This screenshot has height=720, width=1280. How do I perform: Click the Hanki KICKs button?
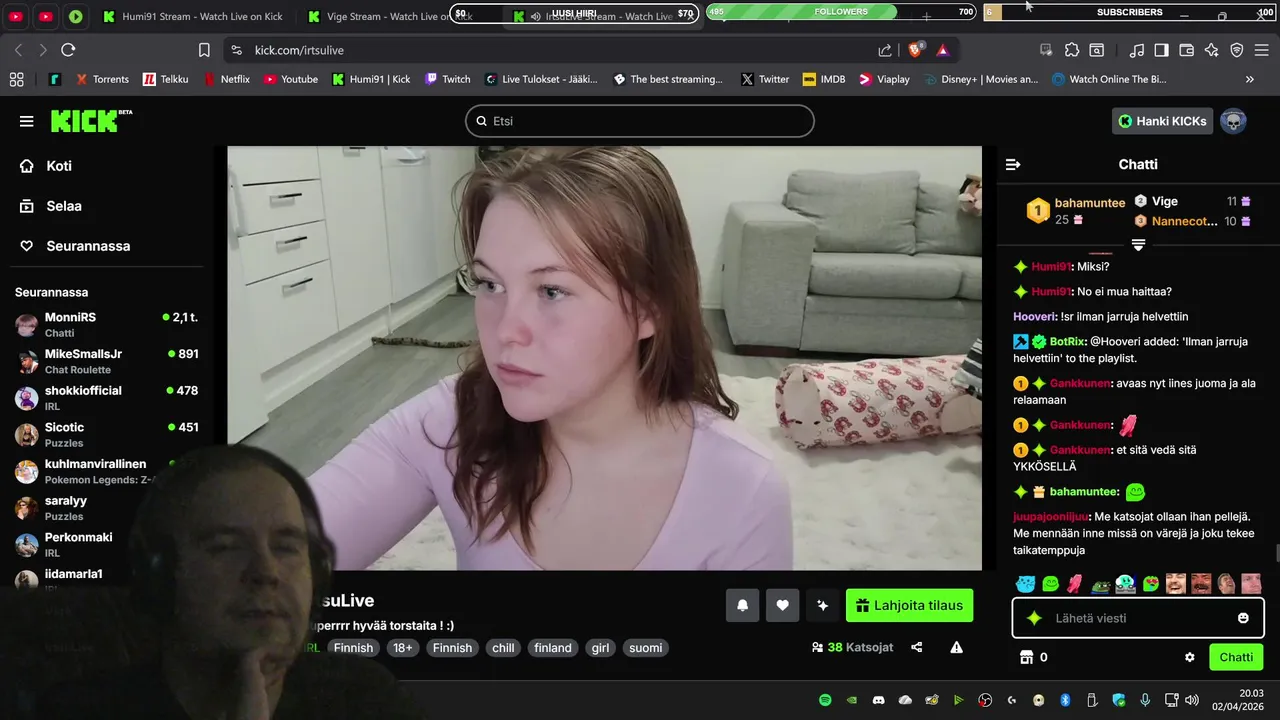coord(1162,121)
